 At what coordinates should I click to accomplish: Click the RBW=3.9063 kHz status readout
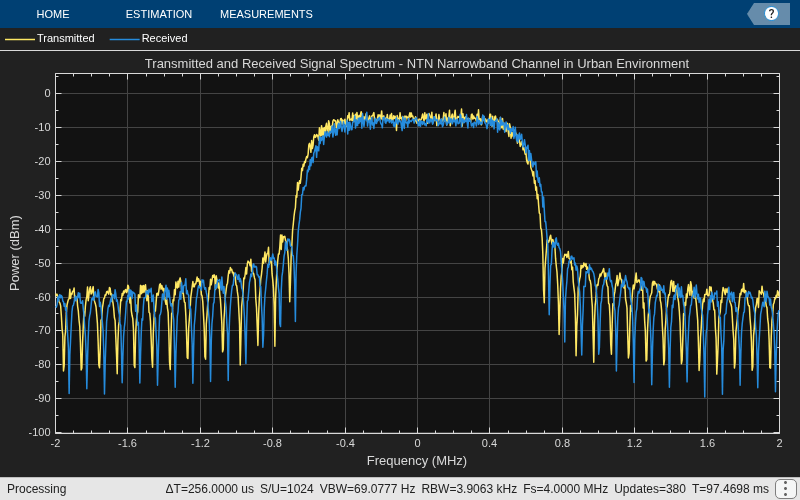pos(469,489)
